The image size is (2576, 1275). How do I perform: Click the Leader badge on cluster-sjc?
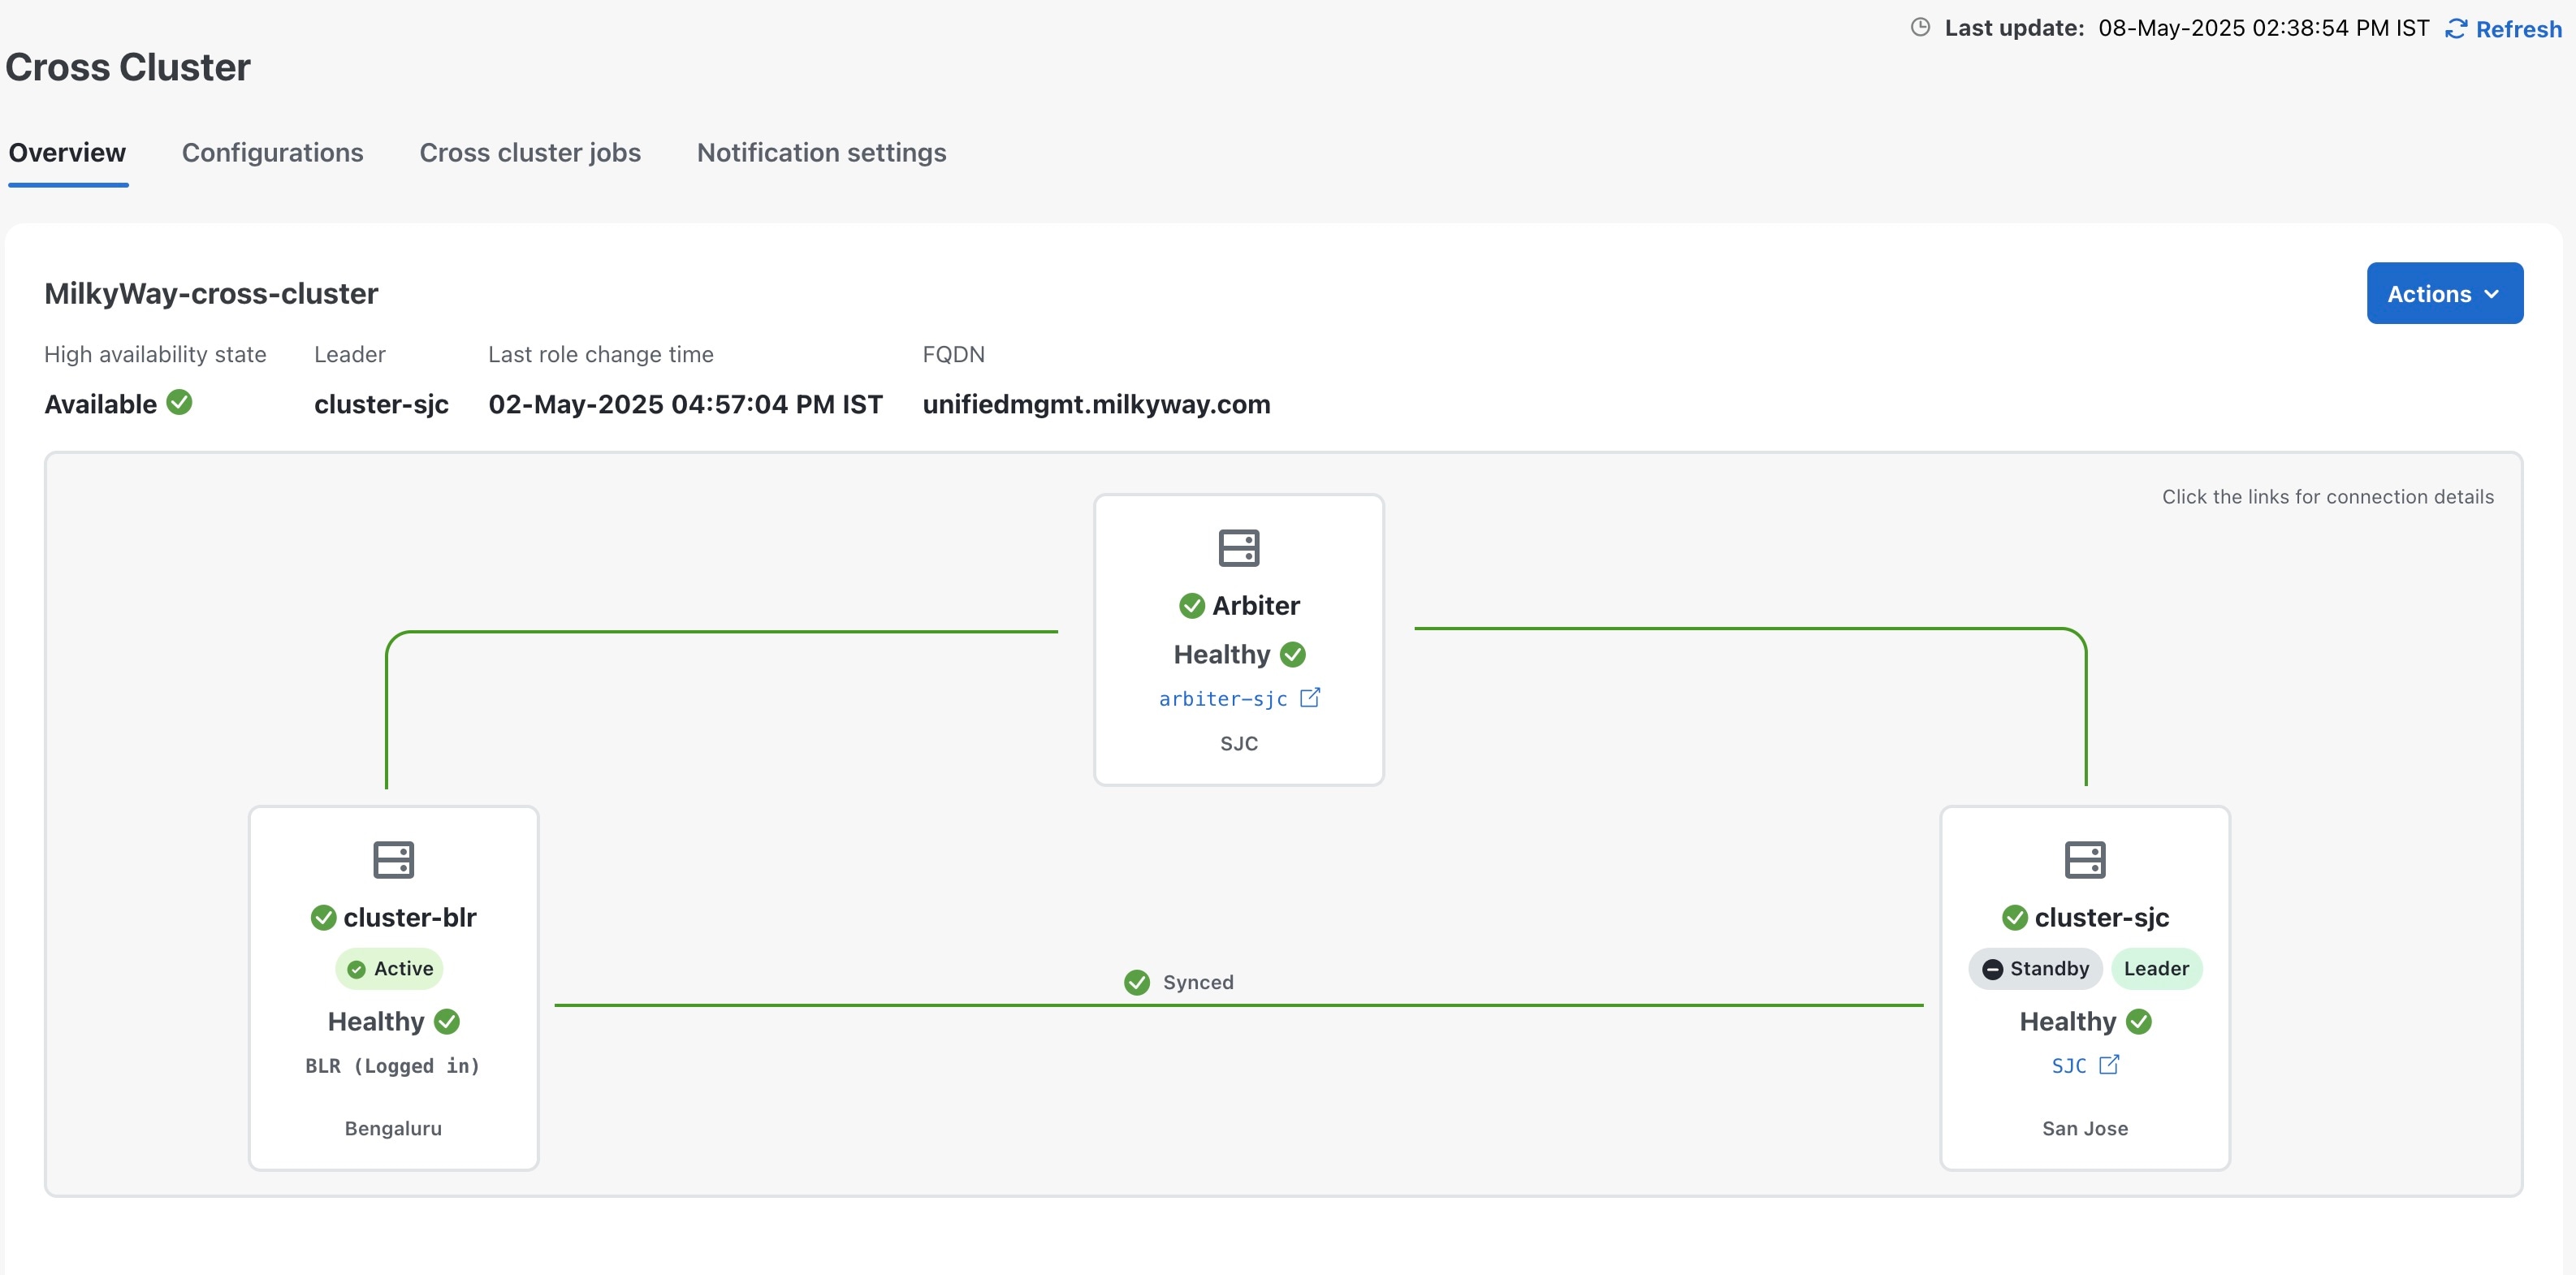[2156, 968]
